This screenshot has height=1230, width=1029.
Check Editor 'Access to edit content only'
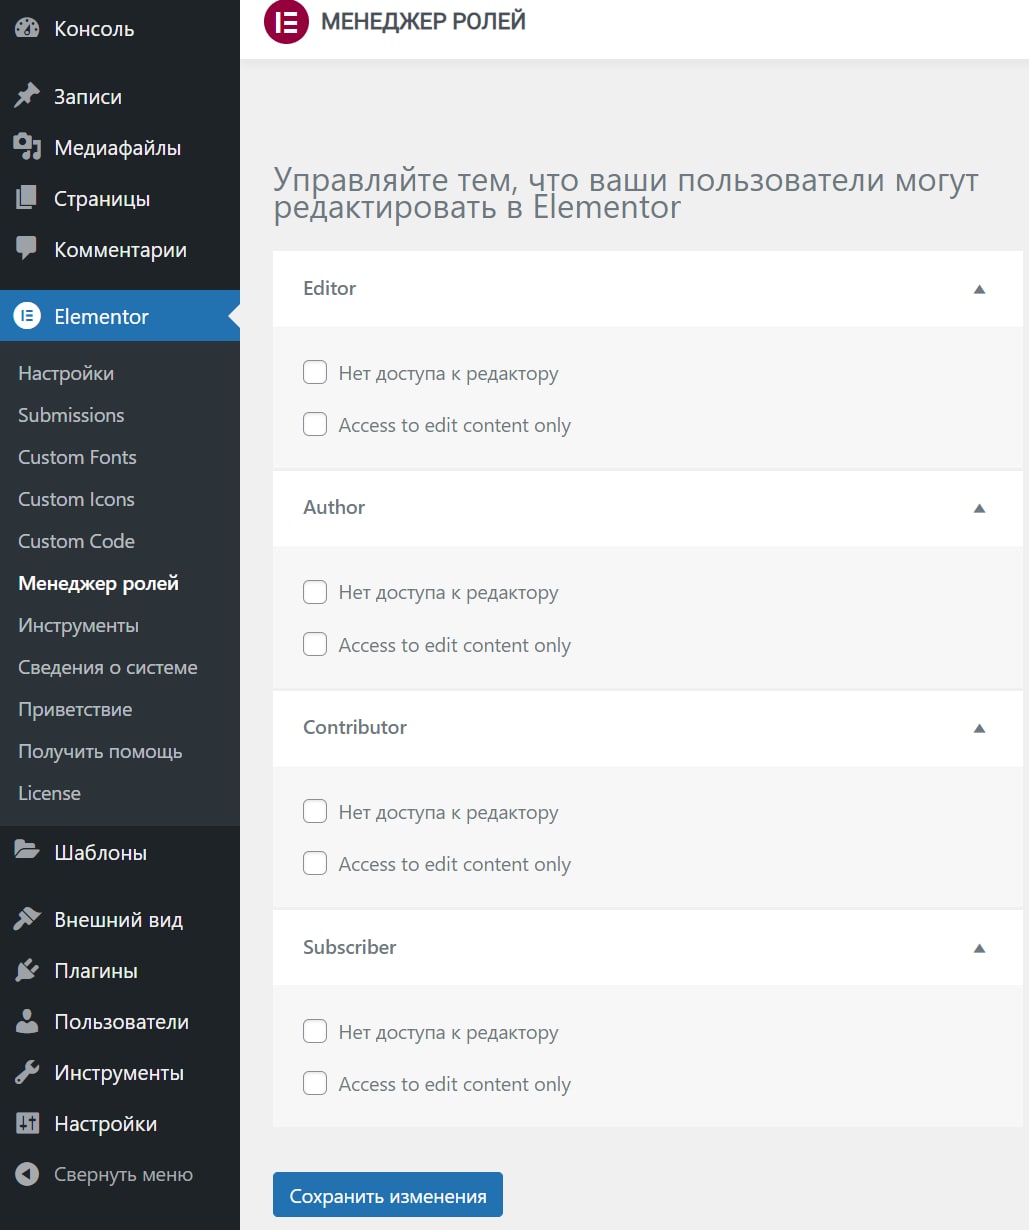pyautogui.click(x=315, y=425)
